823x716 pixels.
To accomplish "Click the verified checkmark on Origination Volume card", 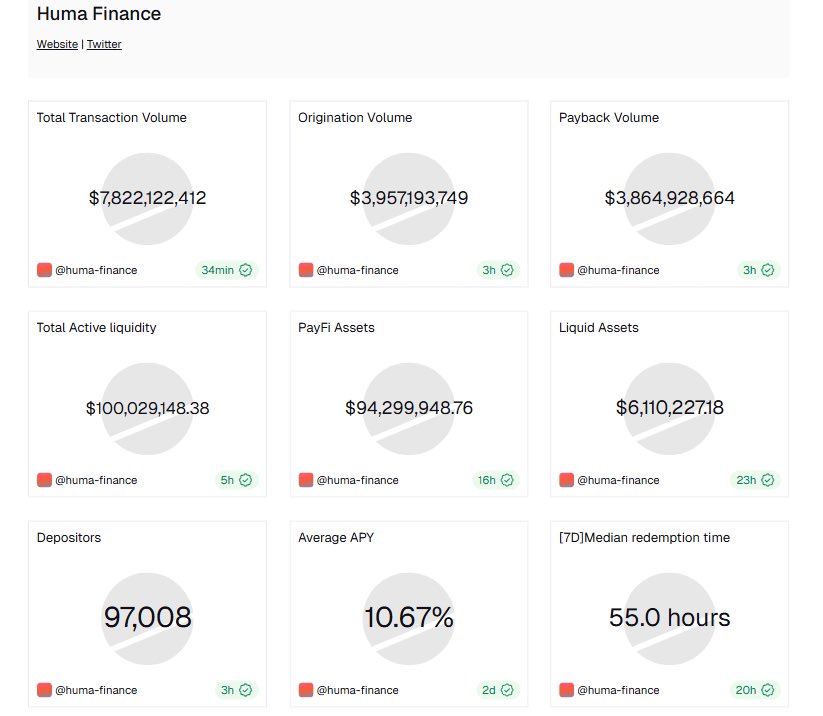I will tap(507, 270).
